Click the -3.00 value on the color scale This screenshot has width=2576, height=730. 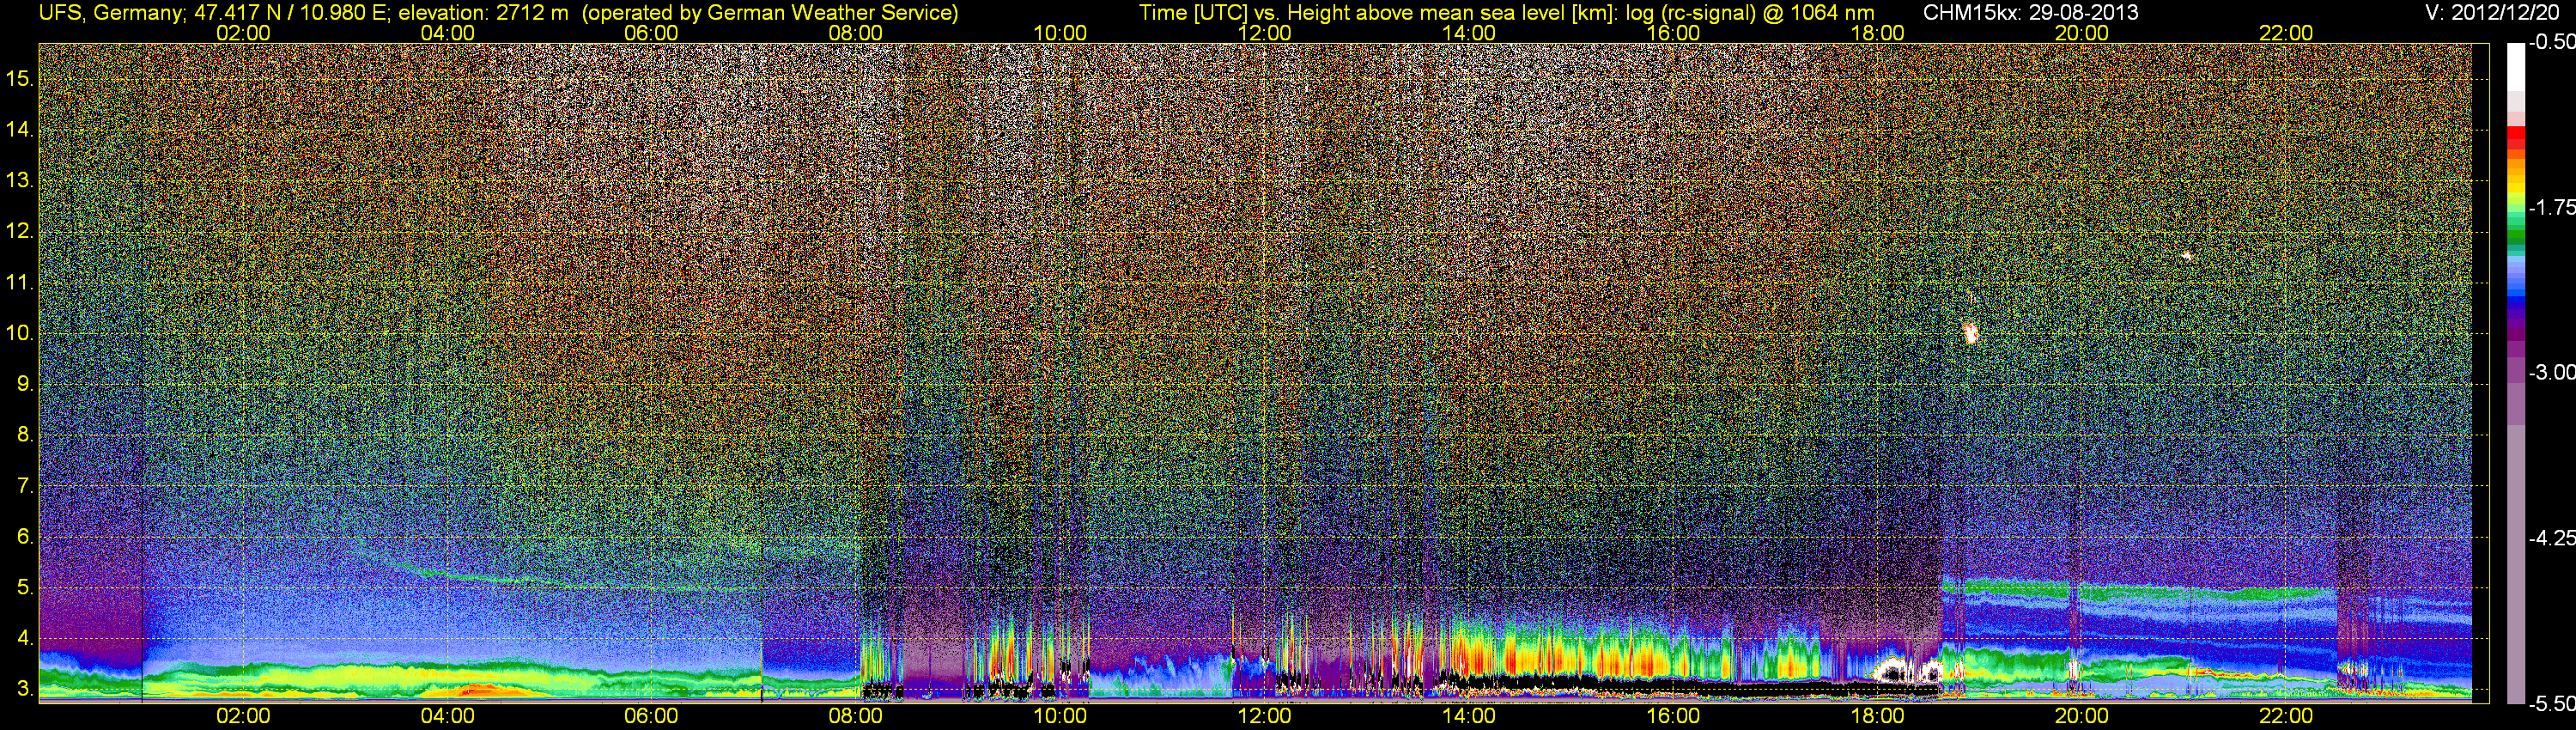[x=2551, y=372]
